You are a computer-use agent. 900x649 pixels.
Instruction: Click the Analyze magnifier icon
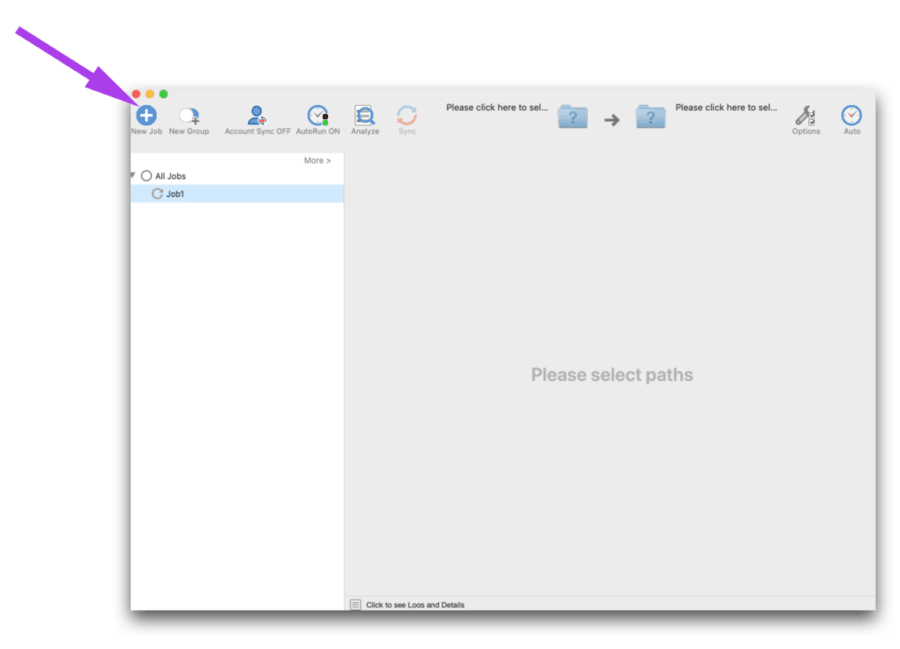point(364,116)
